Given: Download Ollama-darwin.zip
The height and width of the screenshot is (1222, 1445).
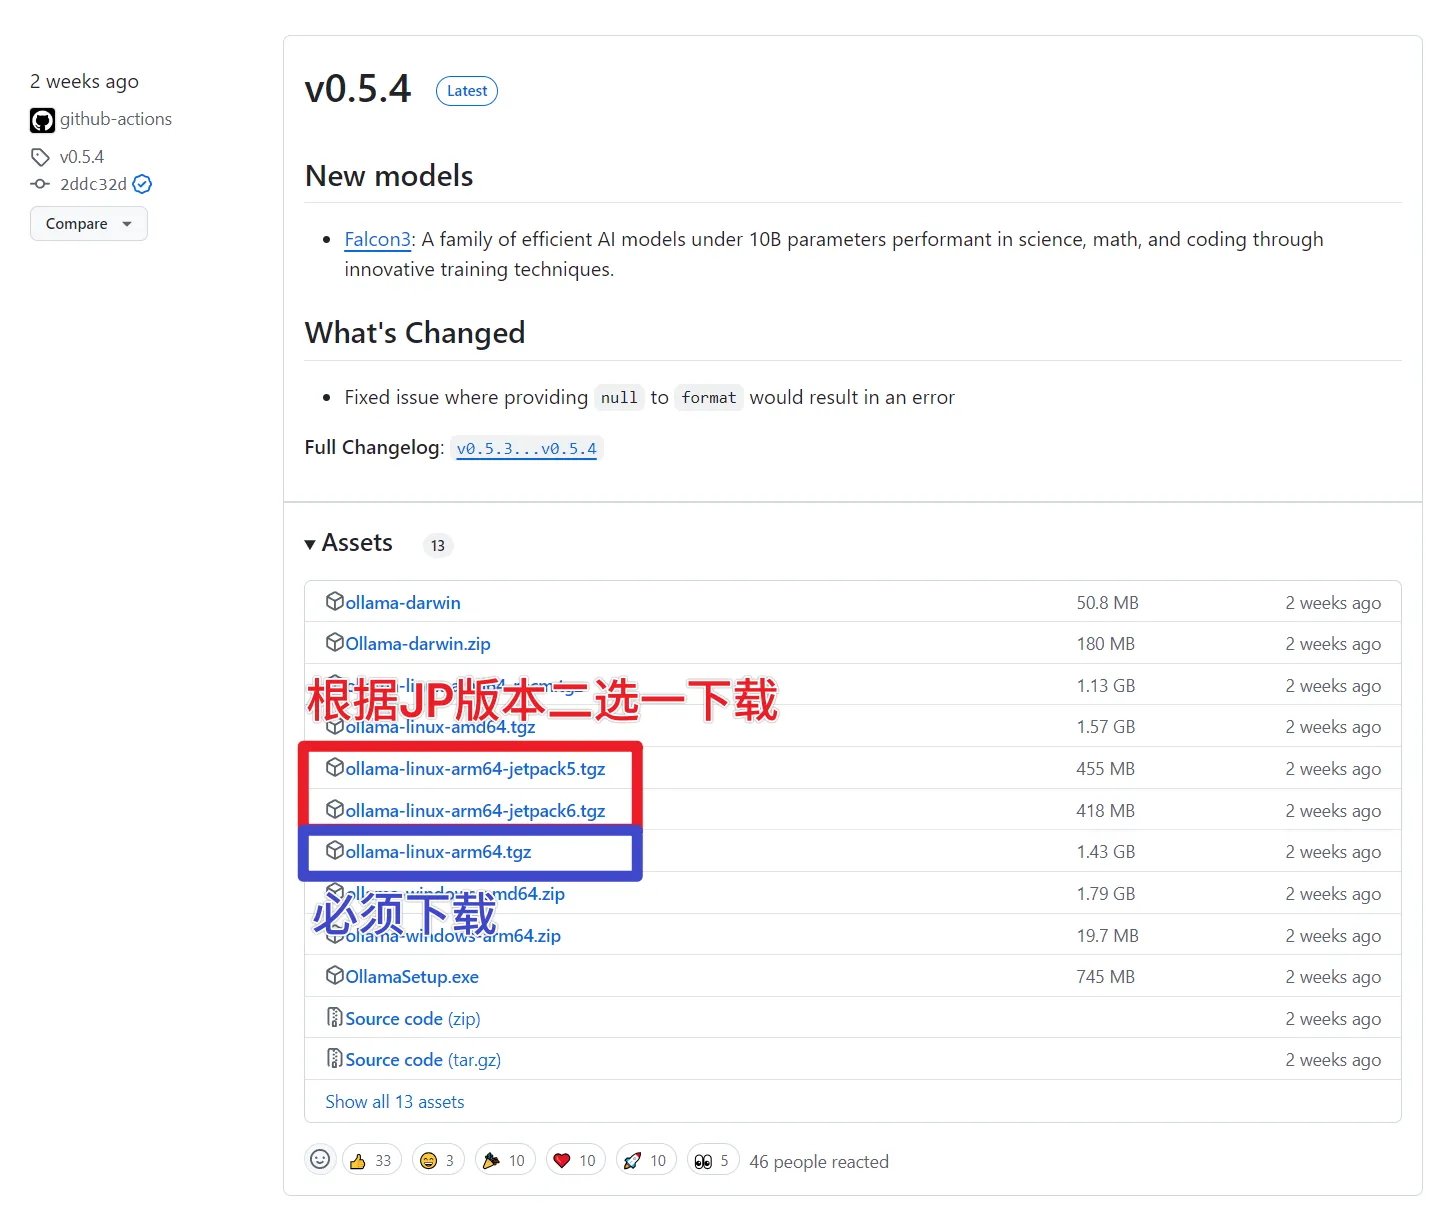Looking at the screenshot, I should pyautogui.click(x=418, y=644).
